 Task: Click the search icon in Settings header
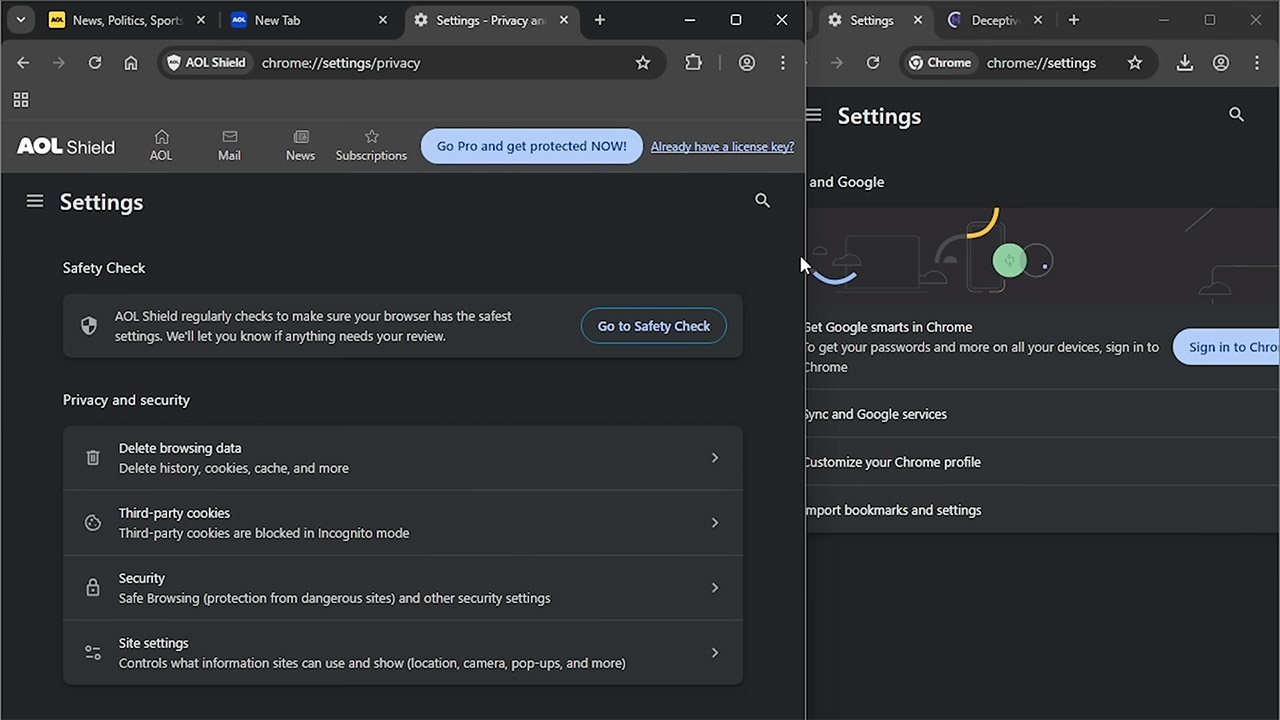tap(762, 200)
